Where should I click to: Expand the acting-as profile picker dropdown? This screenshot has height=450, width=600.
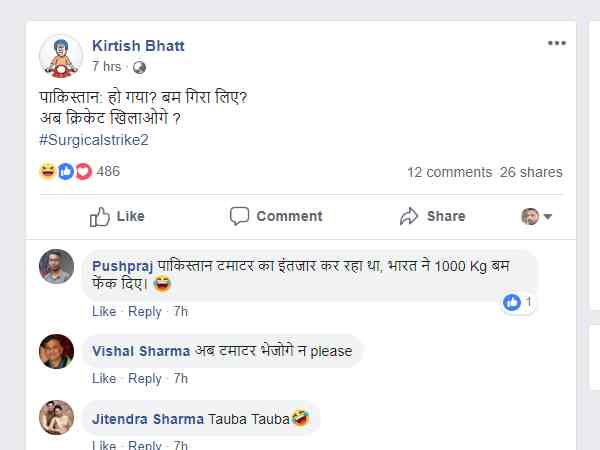point(537,217)
